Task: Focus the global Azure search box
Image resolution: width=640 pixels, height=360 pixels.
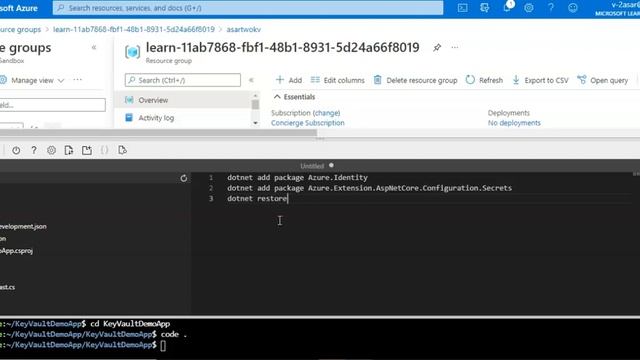Action: coord(248,8)
